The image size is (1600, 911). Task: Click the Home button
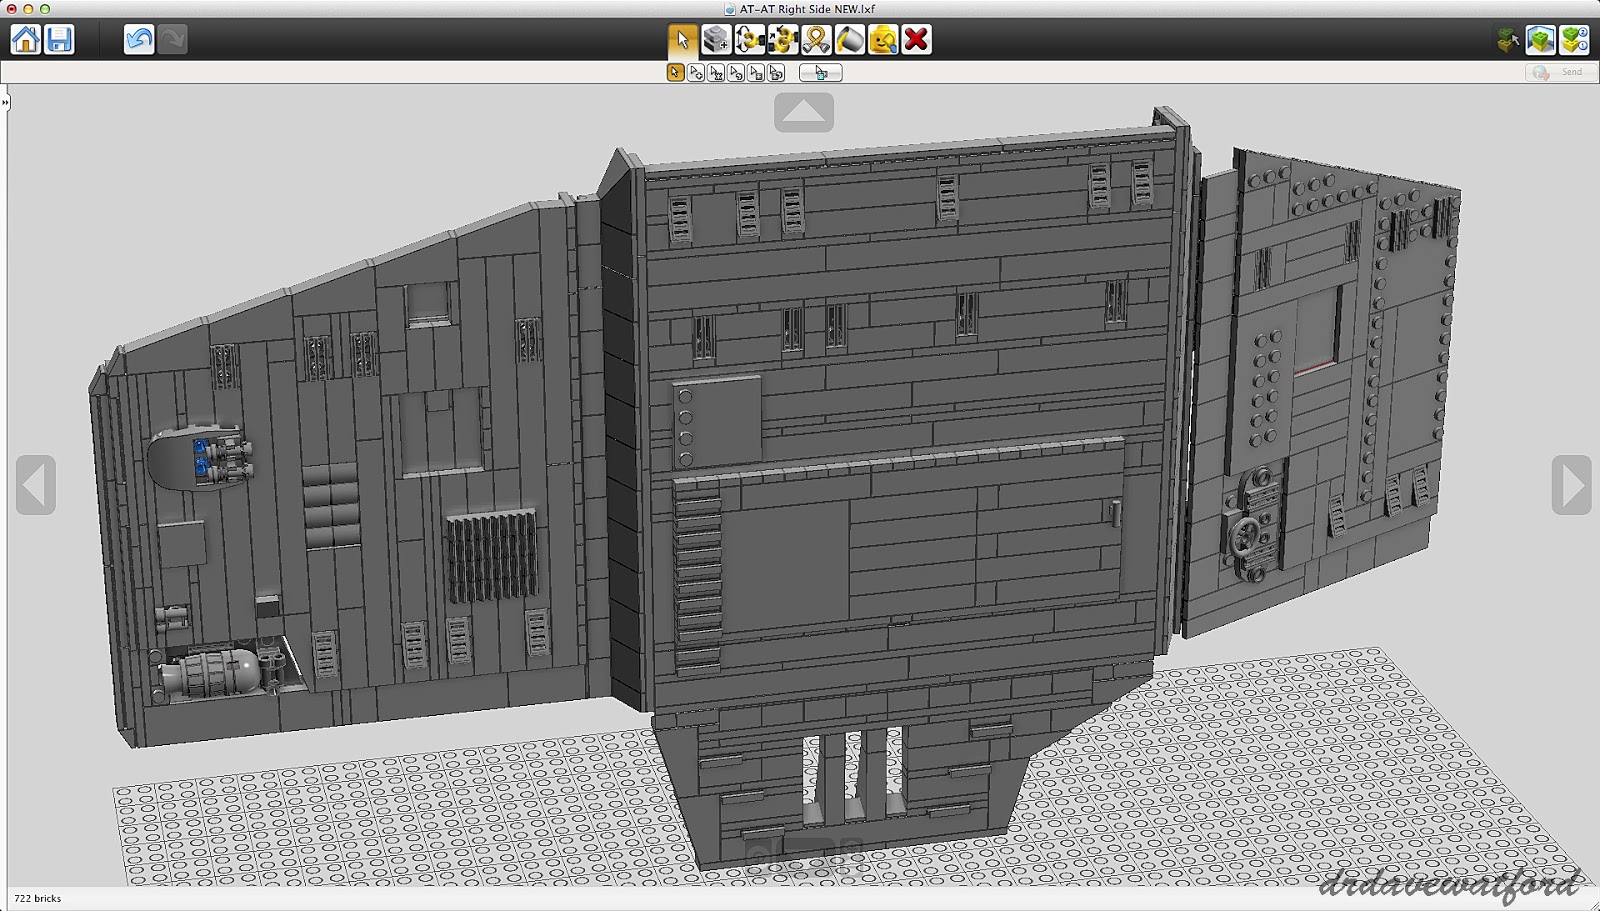(x=25, y=40)
